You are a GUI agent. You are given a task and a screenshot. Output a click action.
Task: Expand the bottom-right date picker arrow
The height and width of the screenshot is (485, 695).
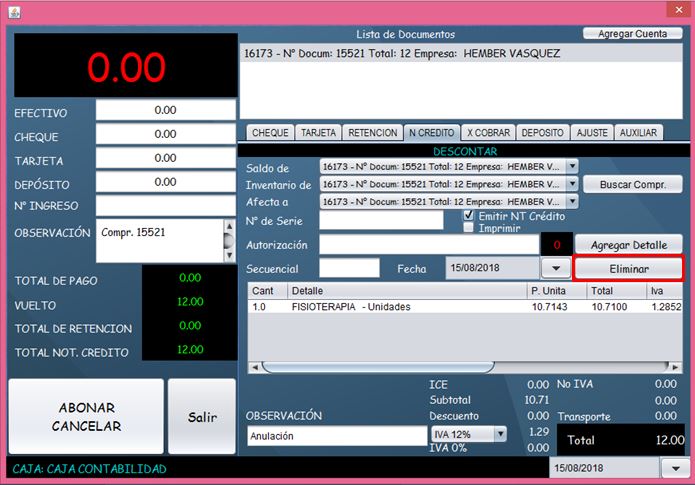669,468
